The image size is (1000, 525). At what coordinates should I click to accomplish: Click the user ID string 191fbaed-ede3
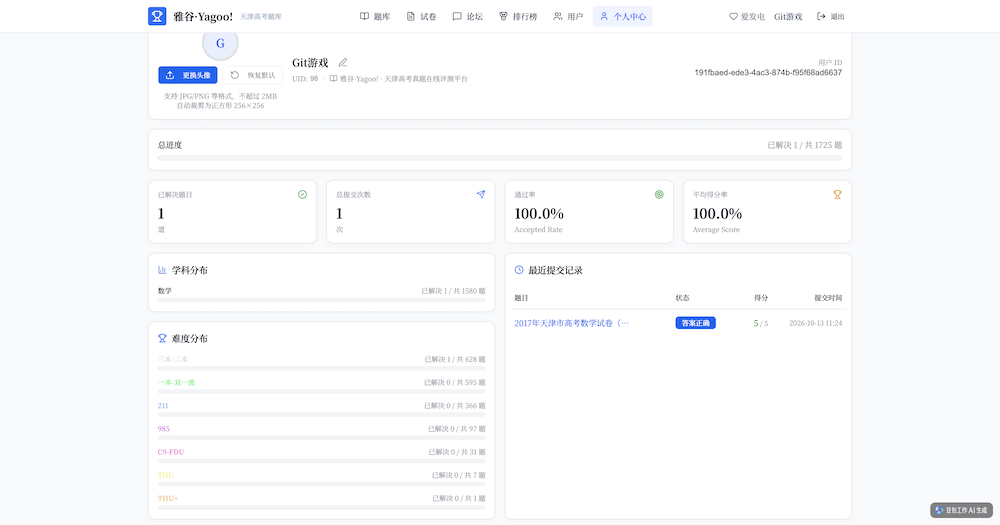(x=768, y=73)
